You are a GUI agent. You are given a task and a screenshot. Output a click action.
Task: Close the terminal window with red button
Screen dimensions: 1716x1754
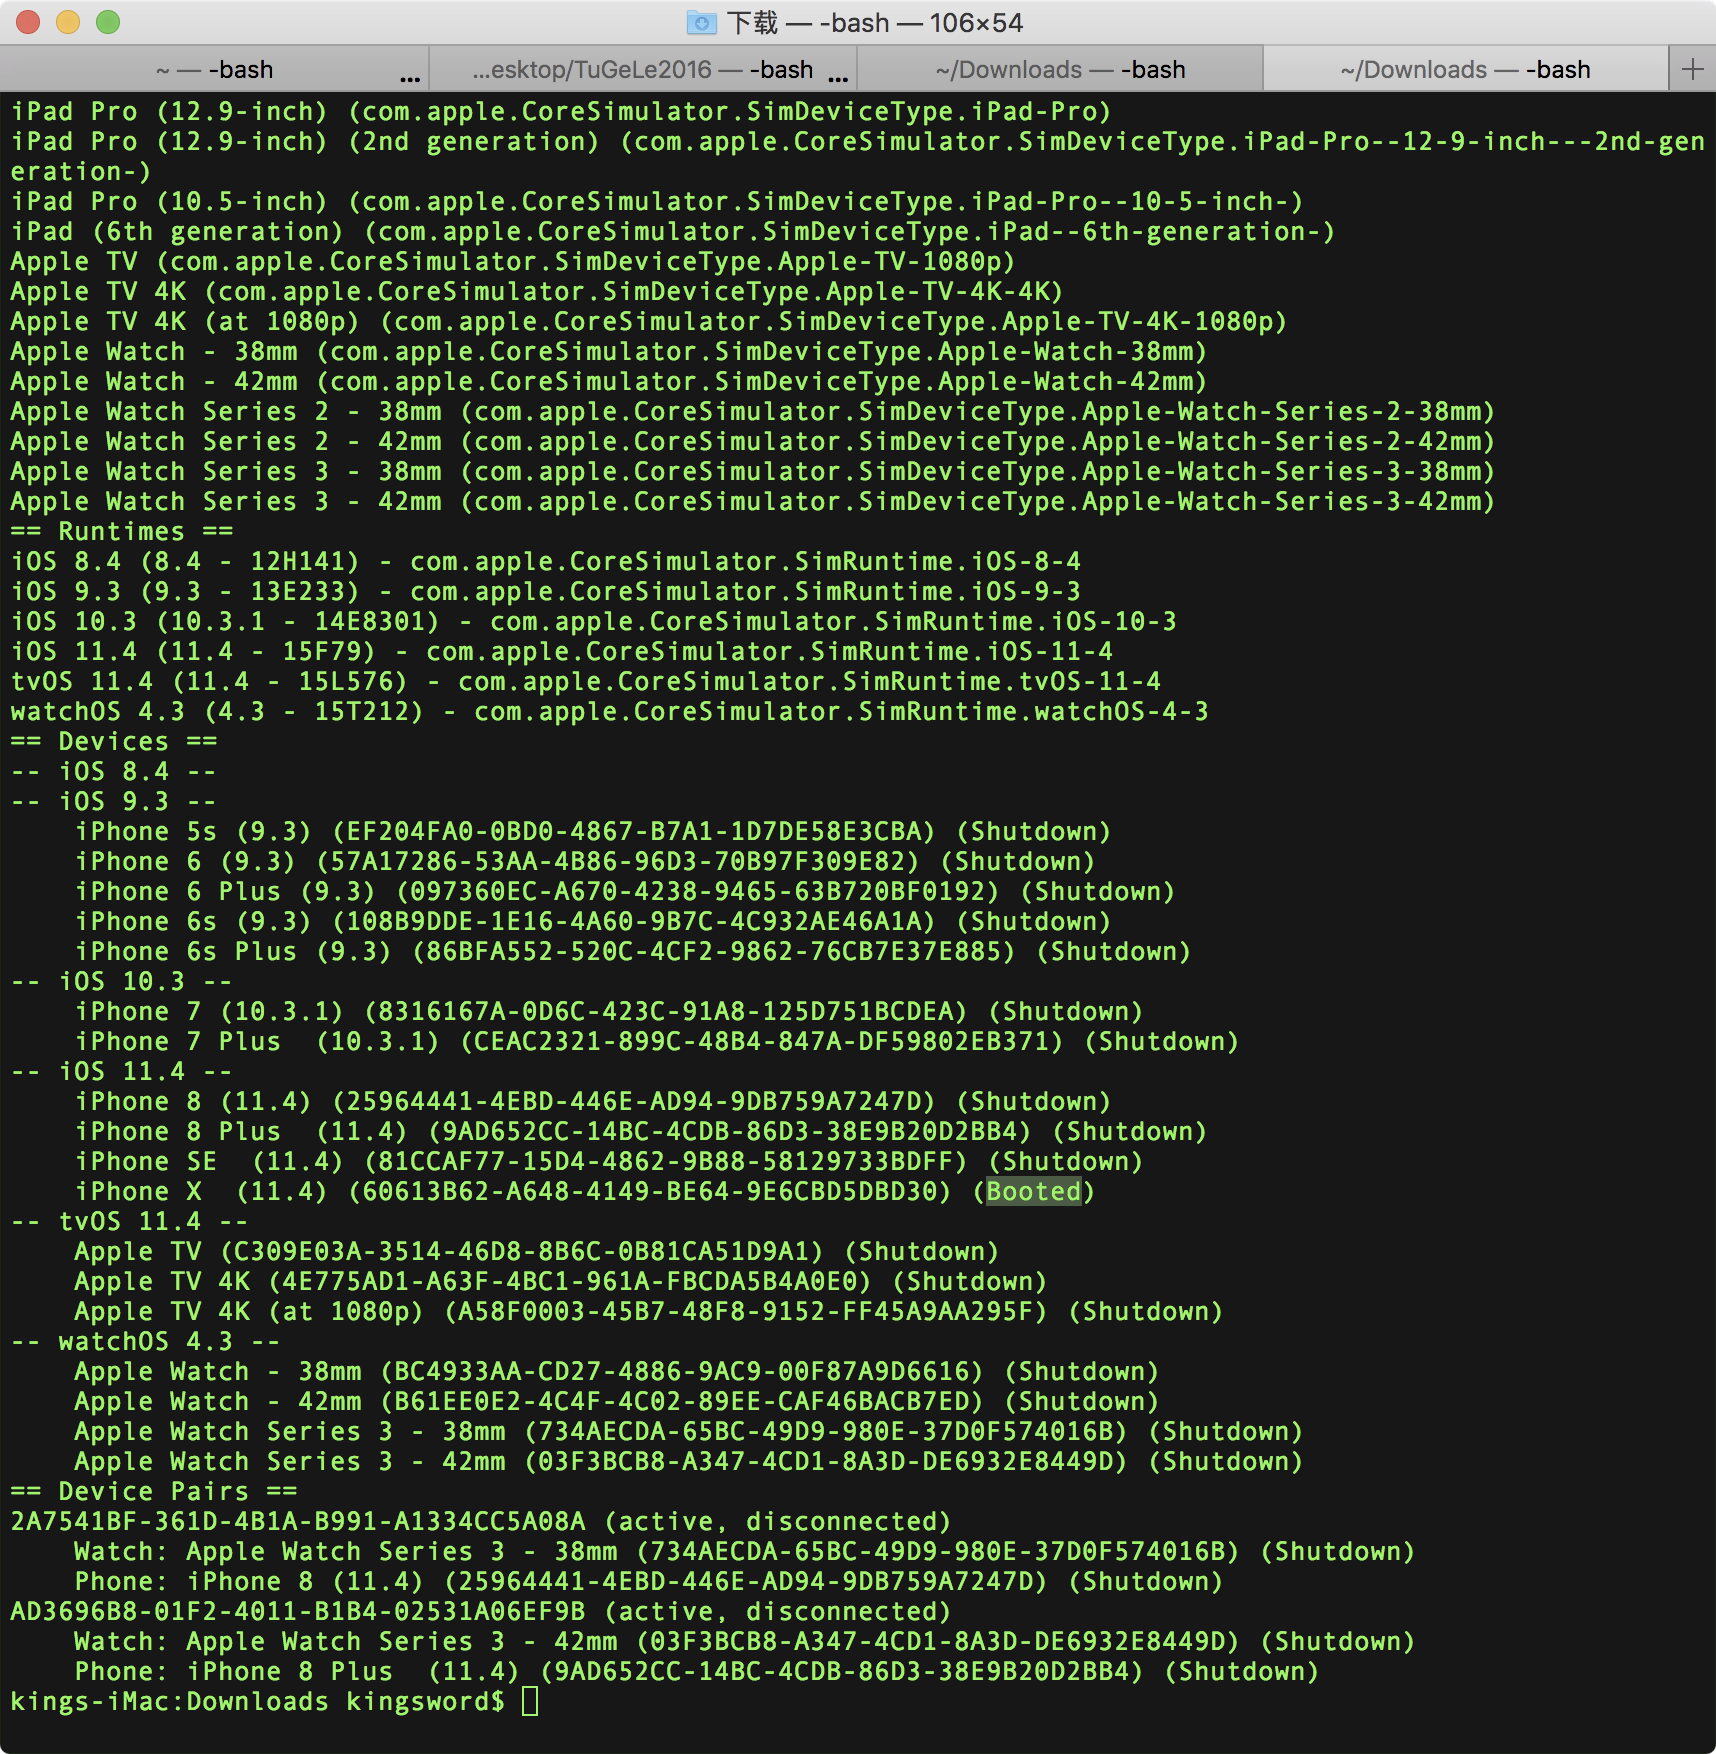point(28,22)
